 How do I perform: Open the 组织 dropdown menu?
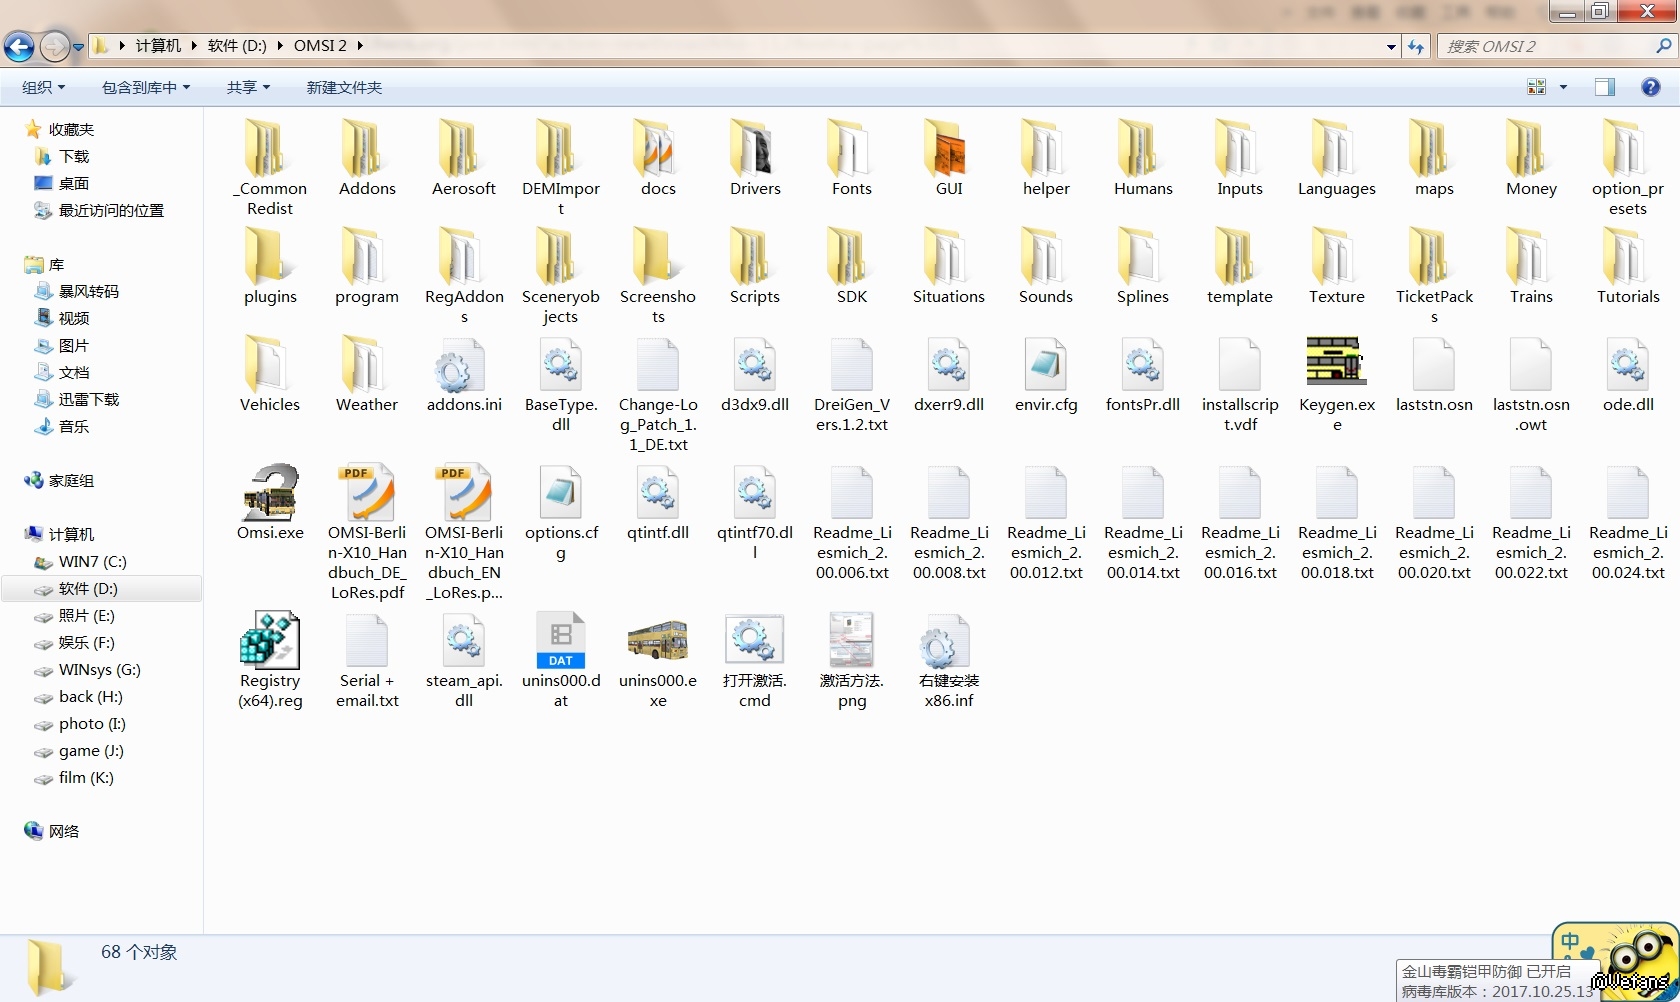pos(43,87)
